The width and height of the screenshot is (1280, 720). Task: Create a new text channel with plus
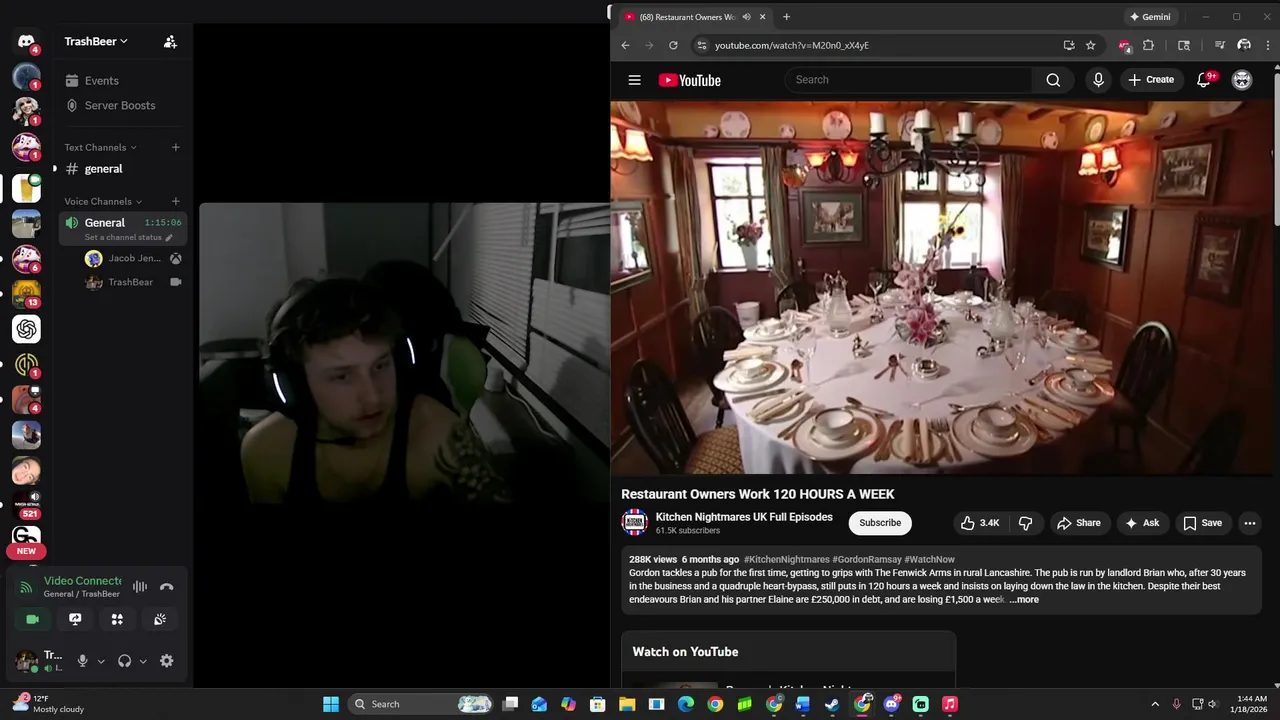pyautogui.click(x=175, y=147)
